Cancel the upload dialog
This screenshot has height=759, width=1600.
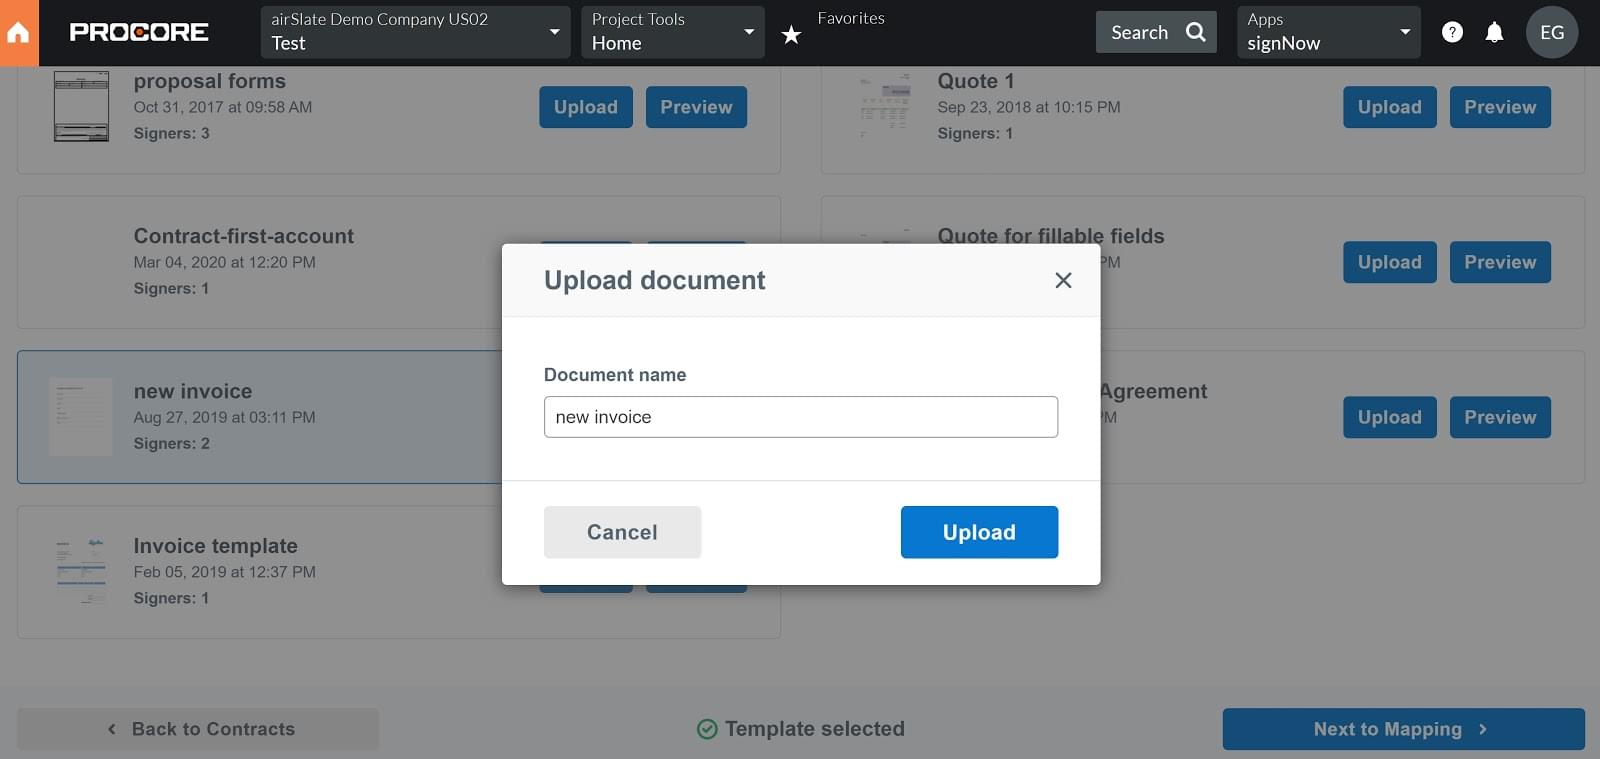[622, 532]
